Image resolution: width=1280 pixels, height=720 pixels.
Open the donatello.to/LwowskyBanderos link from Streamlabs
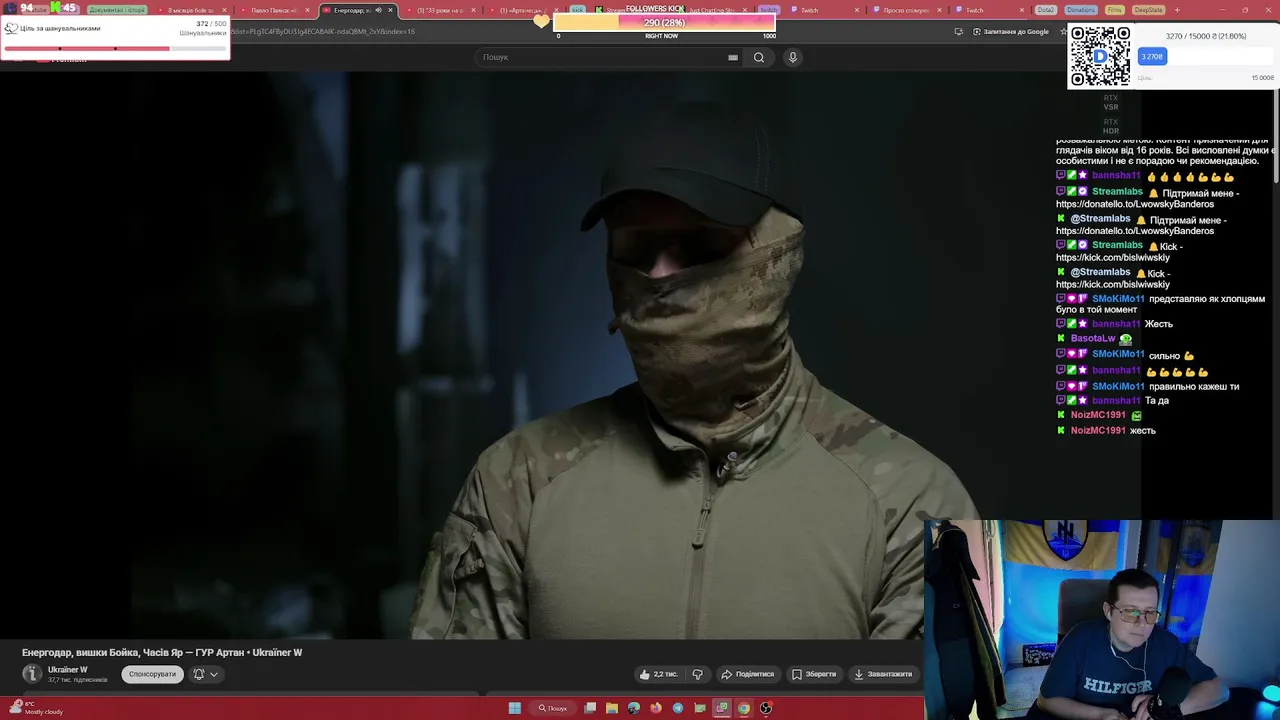click(x=1135, y=204)
